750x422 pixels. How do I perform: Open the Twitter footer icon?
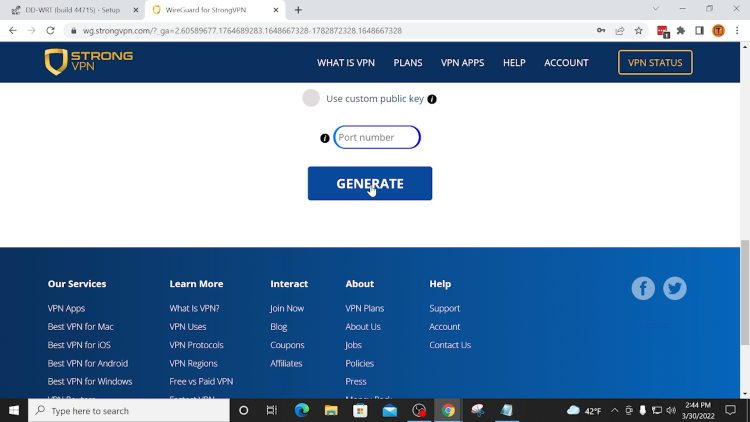[x=674, y=288]
